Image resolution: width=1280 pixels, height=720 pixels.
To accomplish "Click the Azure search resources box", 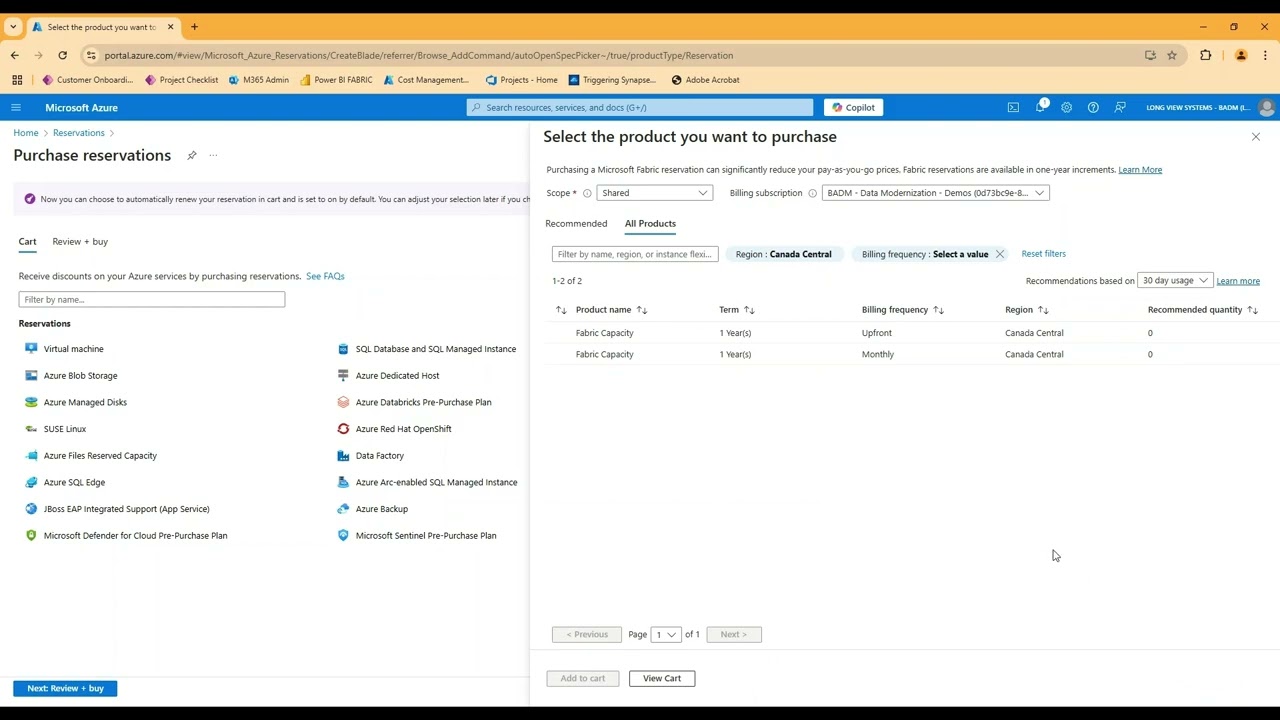I will pos(640,107).
